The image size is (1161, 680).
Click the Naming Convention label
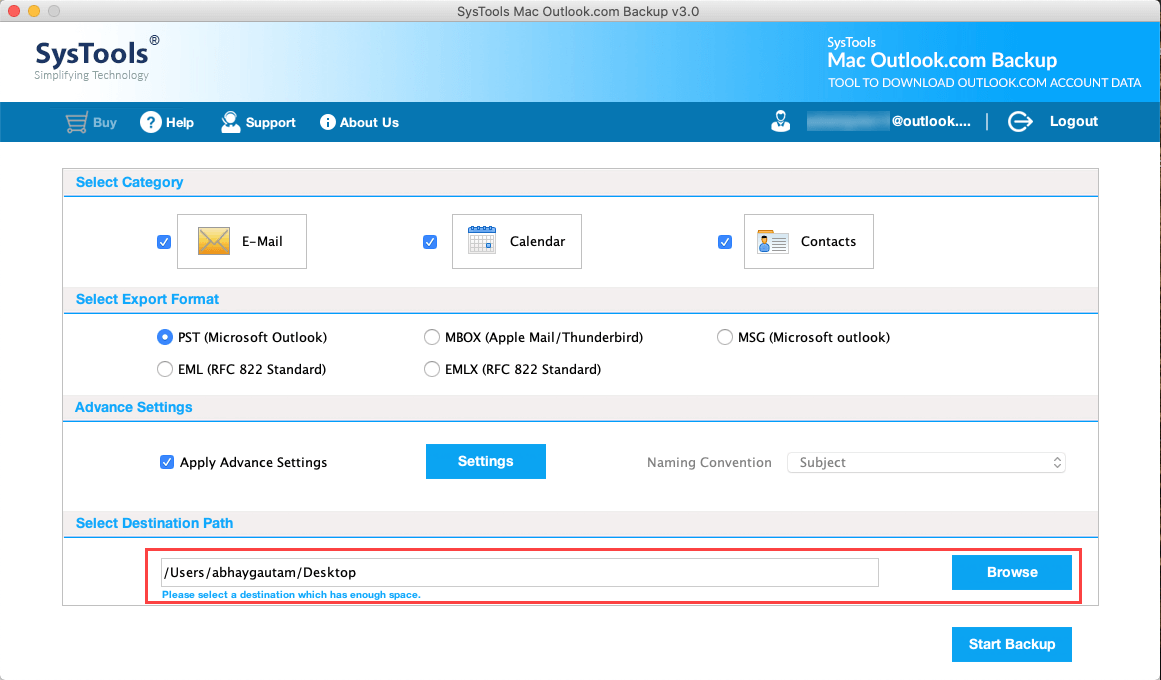coord(709,462)
